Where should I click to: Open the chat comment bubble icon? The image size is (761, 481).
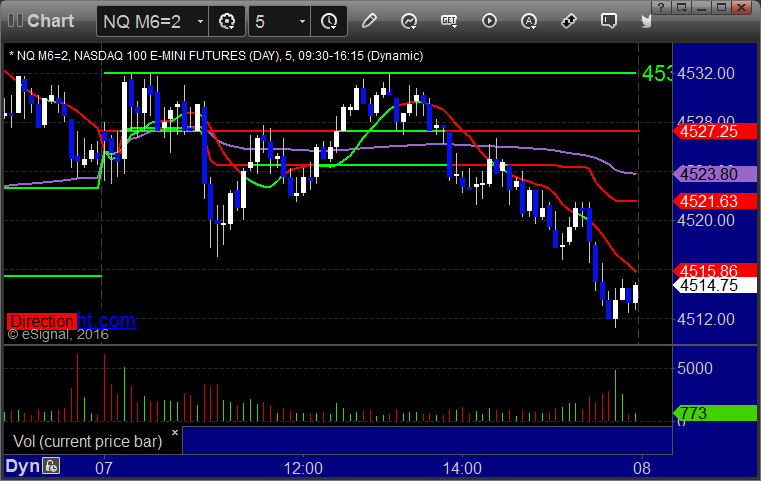point(608,21)
